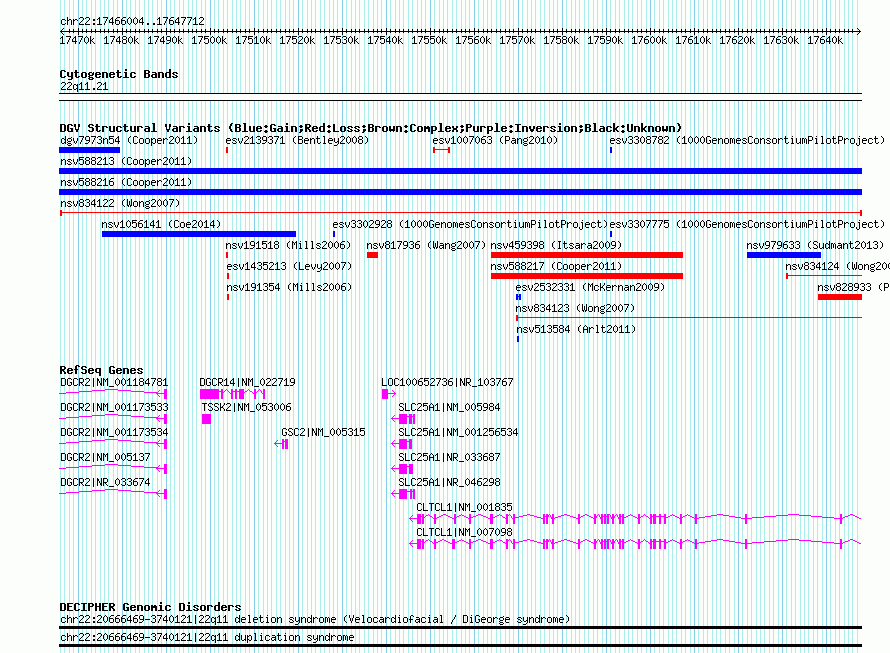This screenshot has width=890, height=653.
Task: Click the SLC25A1|NM_005984 gene glyph
Action: pos(404,419)
